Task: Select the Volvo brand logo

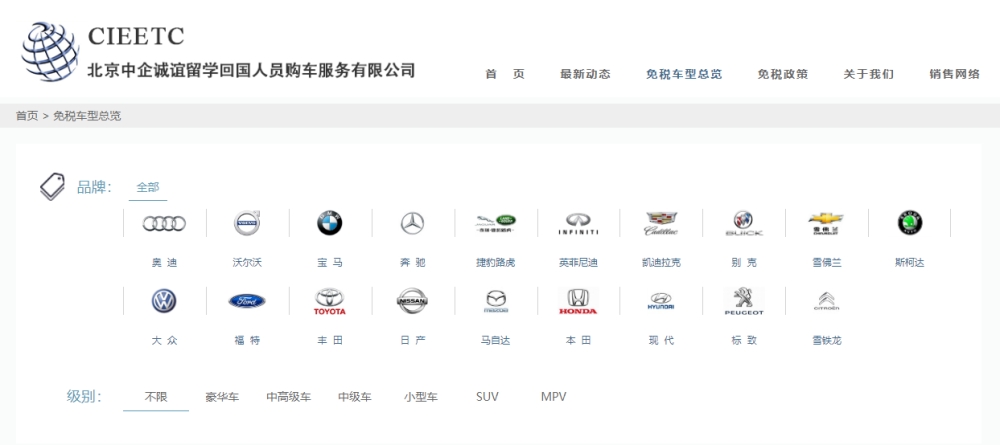Action: (x=247, y=223)
